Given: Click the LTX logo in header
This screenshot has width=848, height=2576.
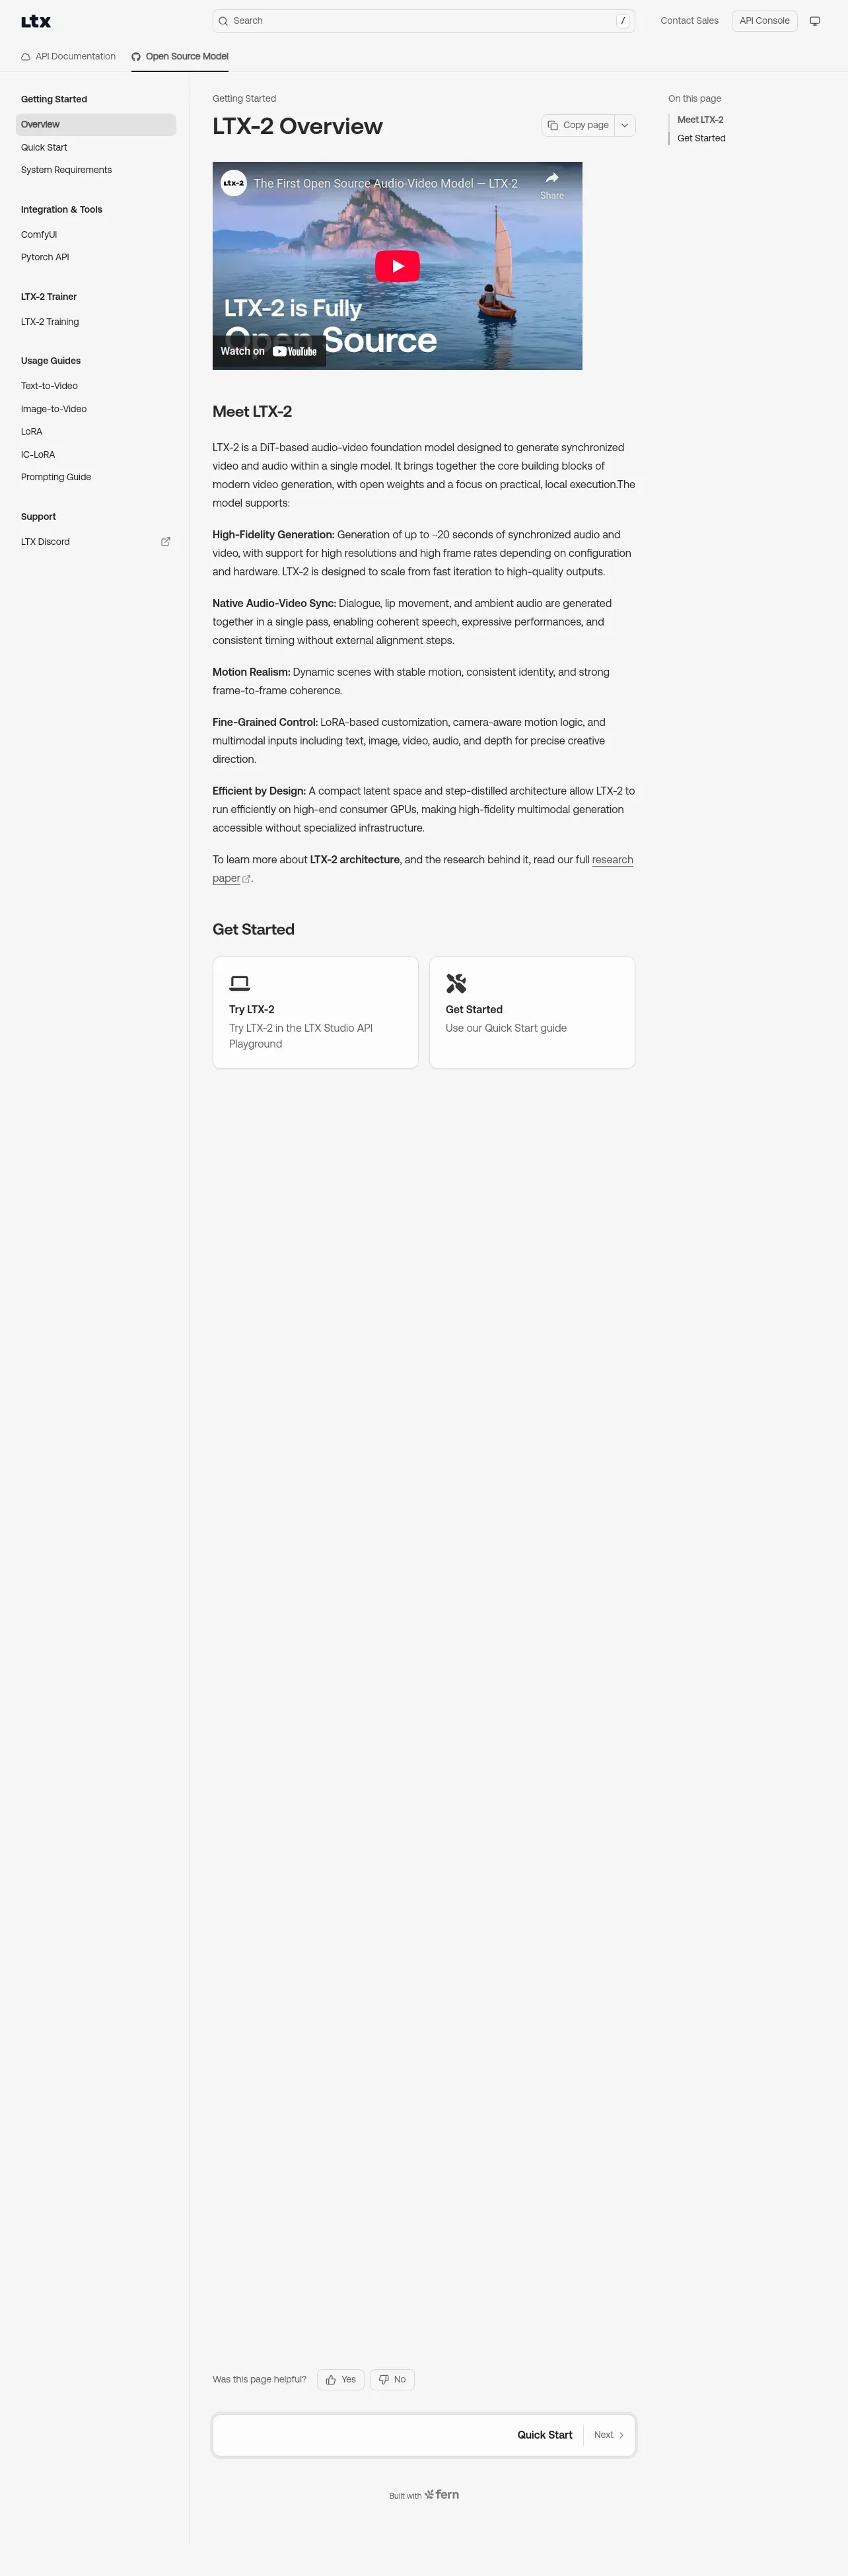Looking at the screenshot, I should 36,21.
